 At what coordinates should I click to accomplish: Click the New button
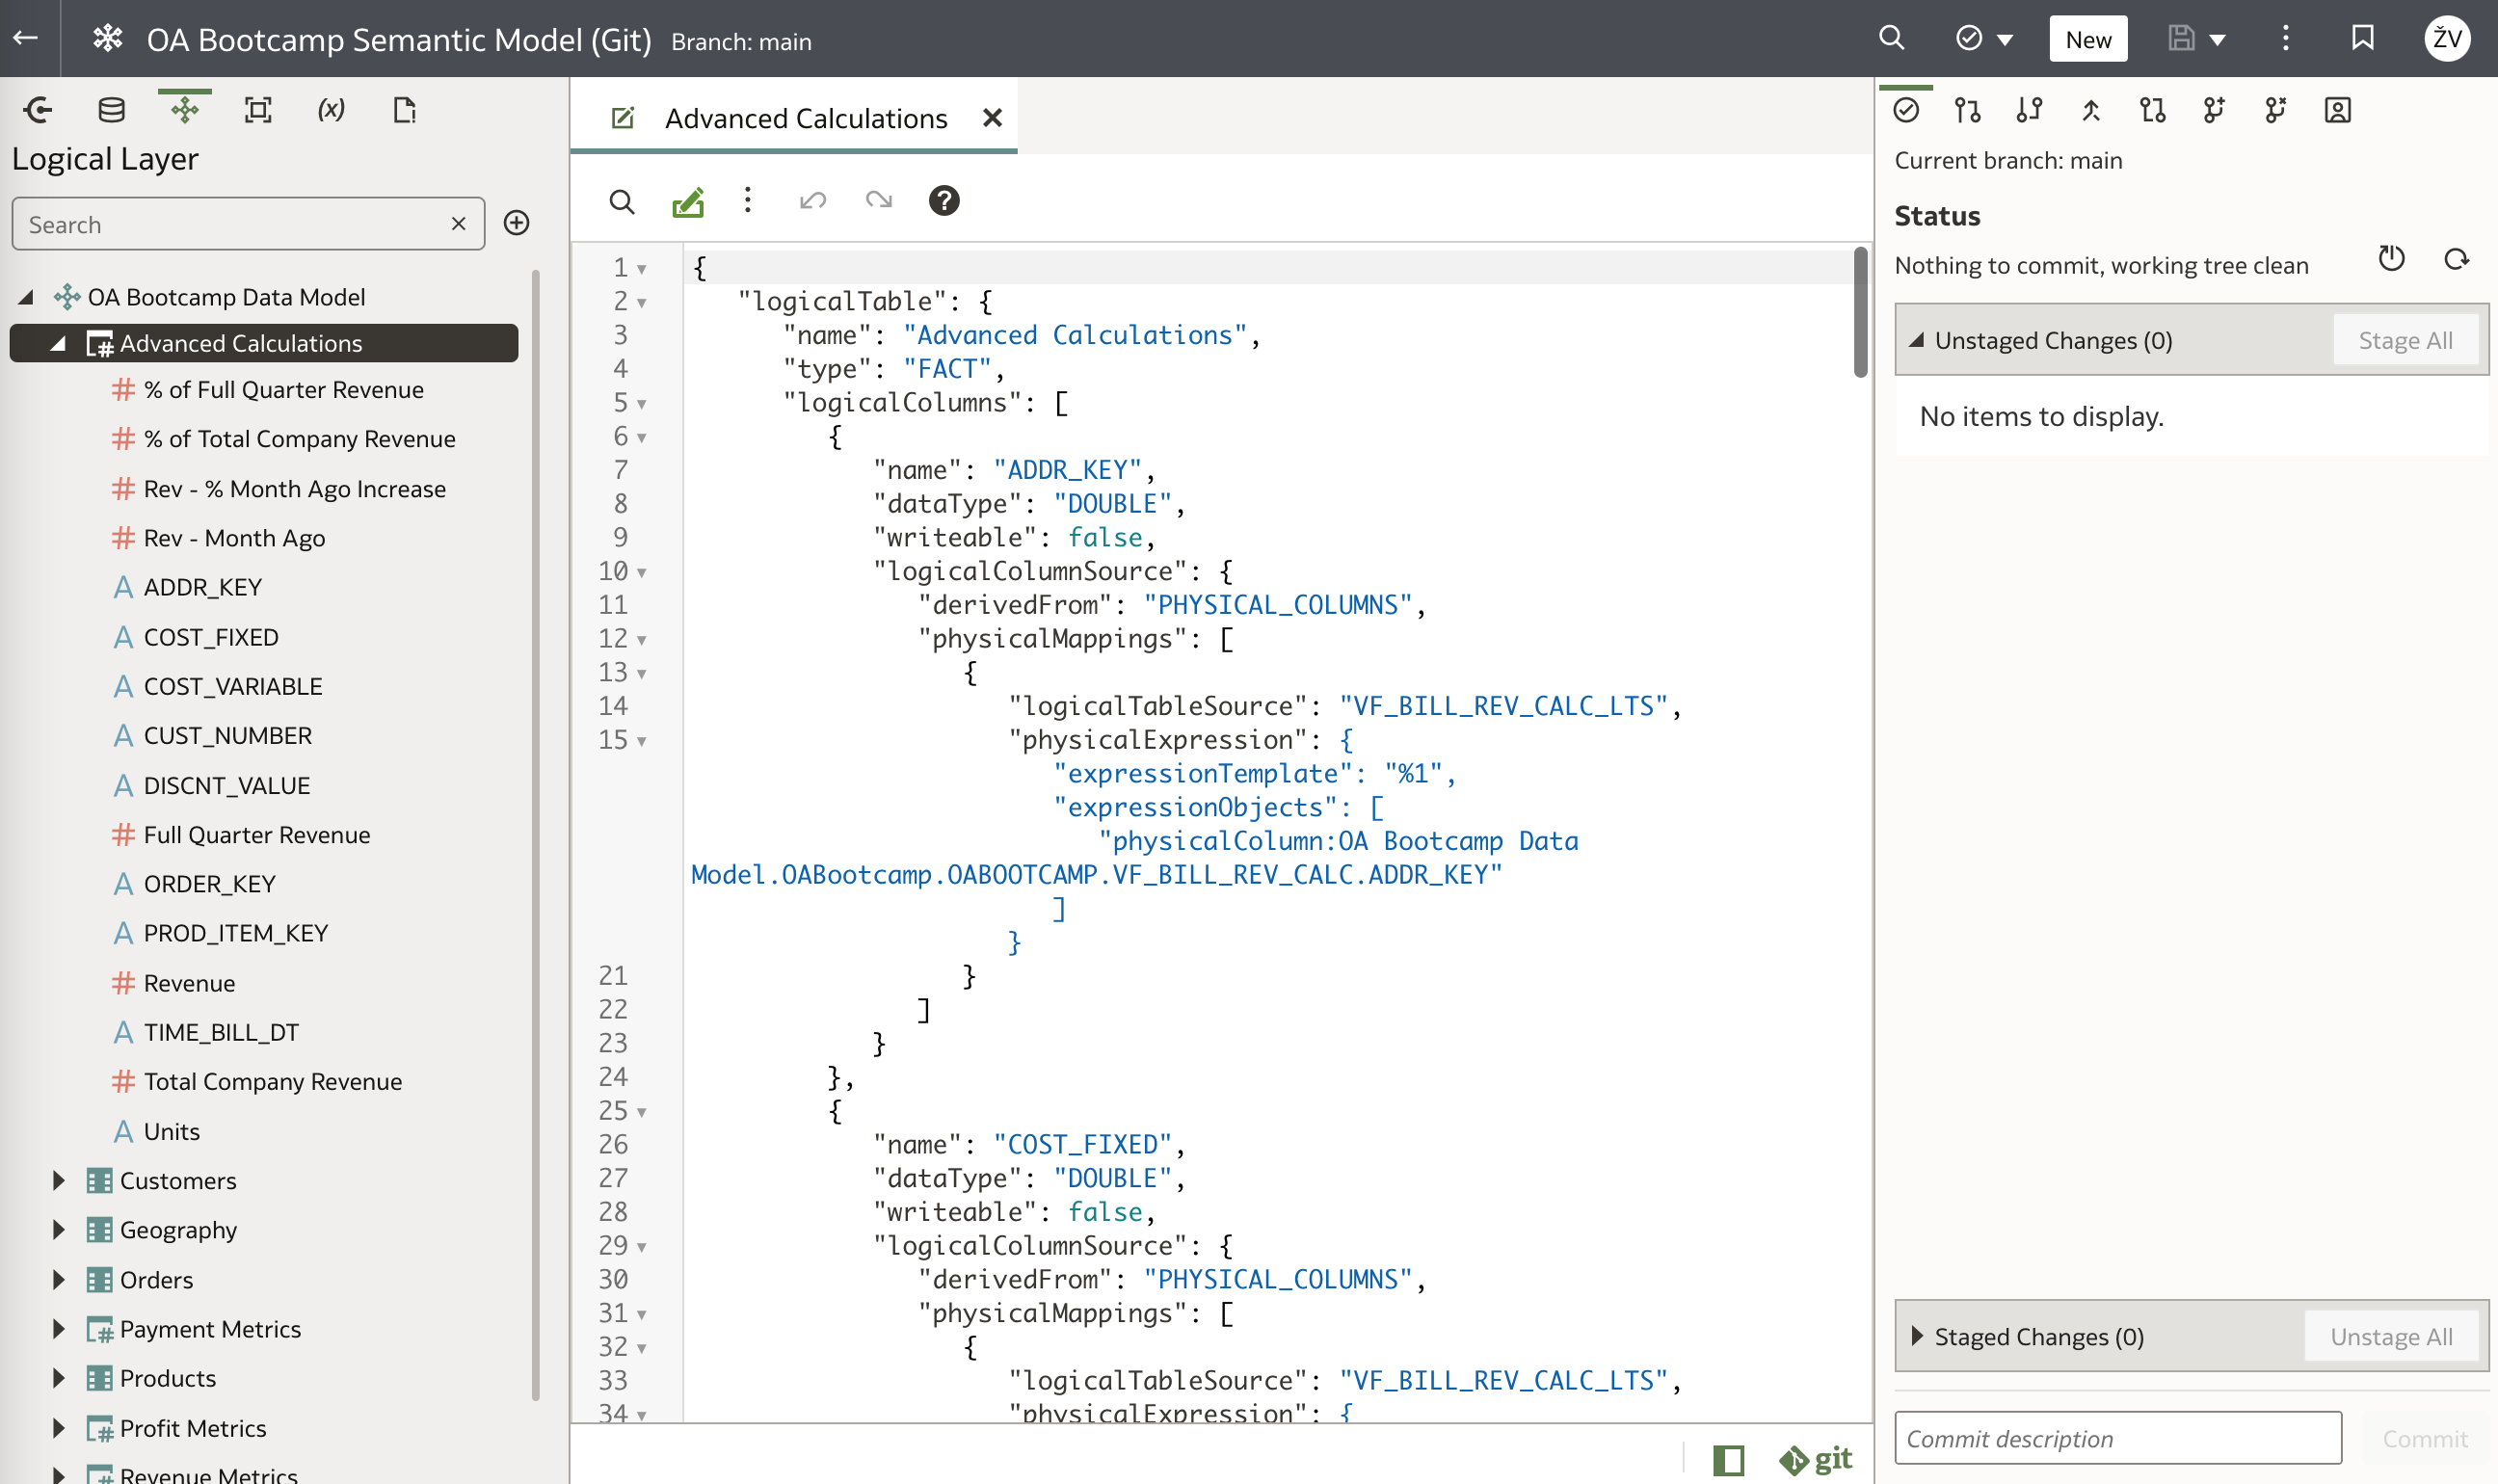click(x=2088, y=39)
